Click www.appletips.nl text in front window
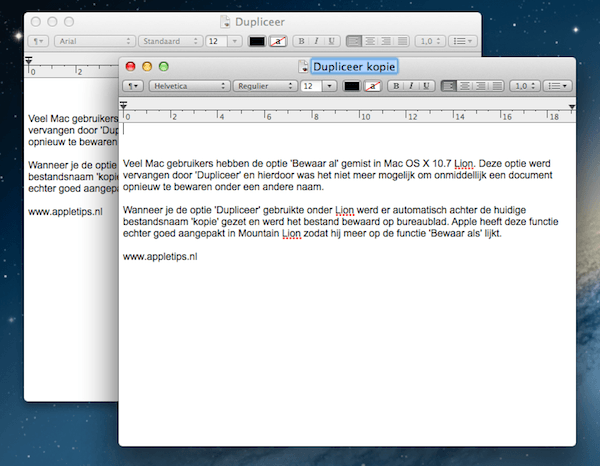The image size is (600, 466). click(x=160, y=256)
